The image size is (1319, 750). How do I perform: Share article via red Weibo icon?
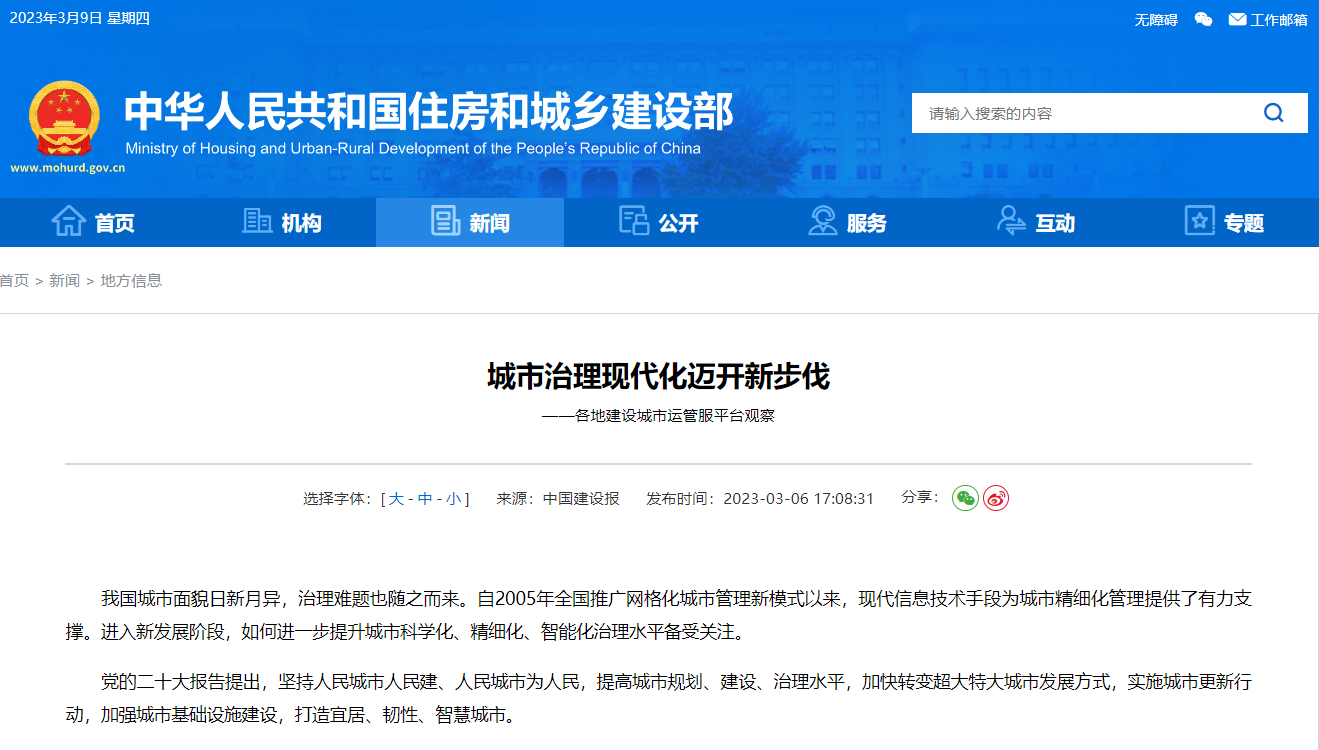(996, 498)
